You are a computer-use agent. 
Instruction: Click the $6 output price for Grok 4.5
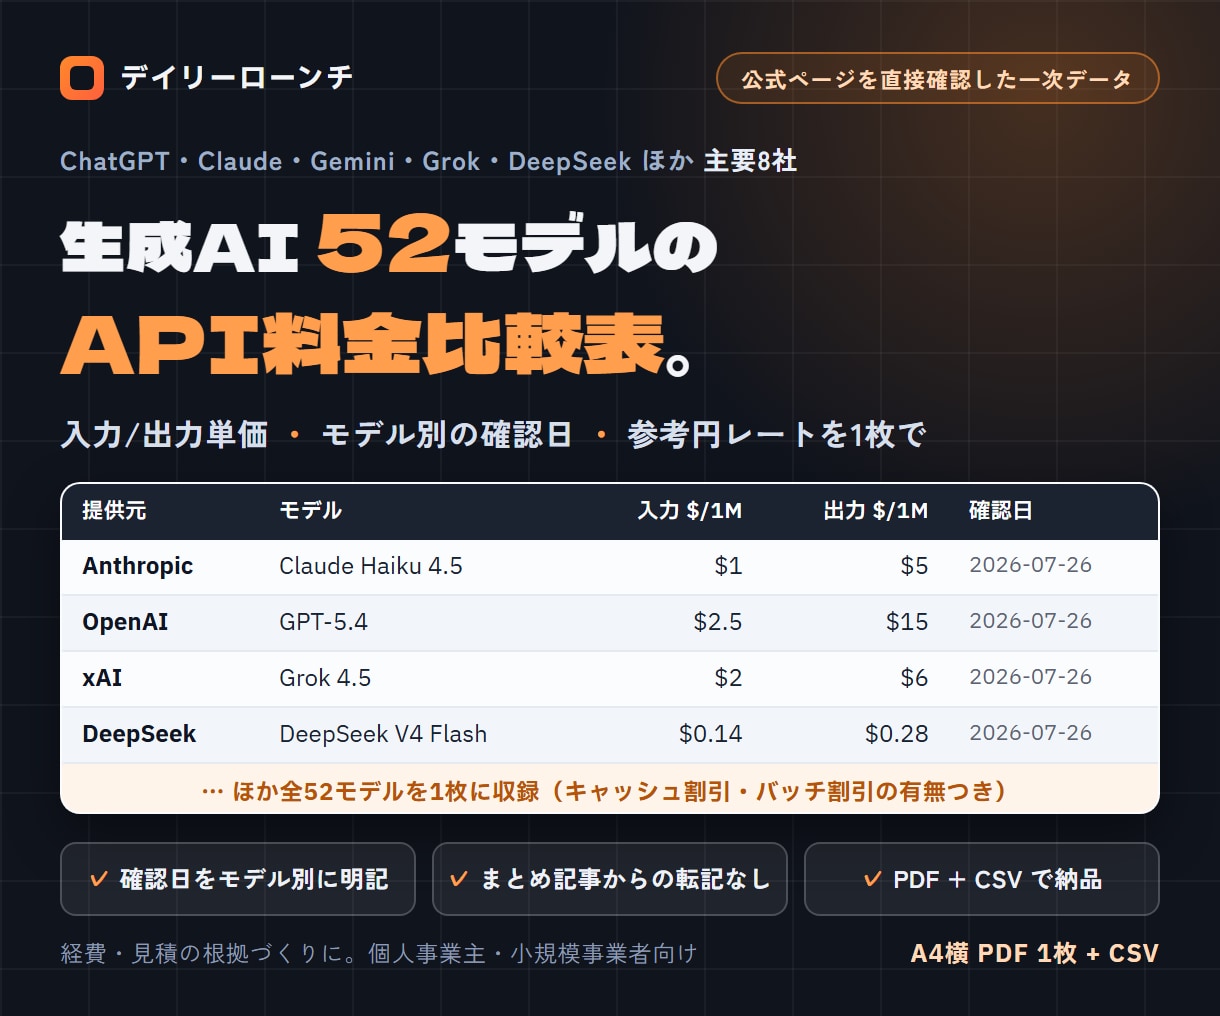tap(914, 678)
